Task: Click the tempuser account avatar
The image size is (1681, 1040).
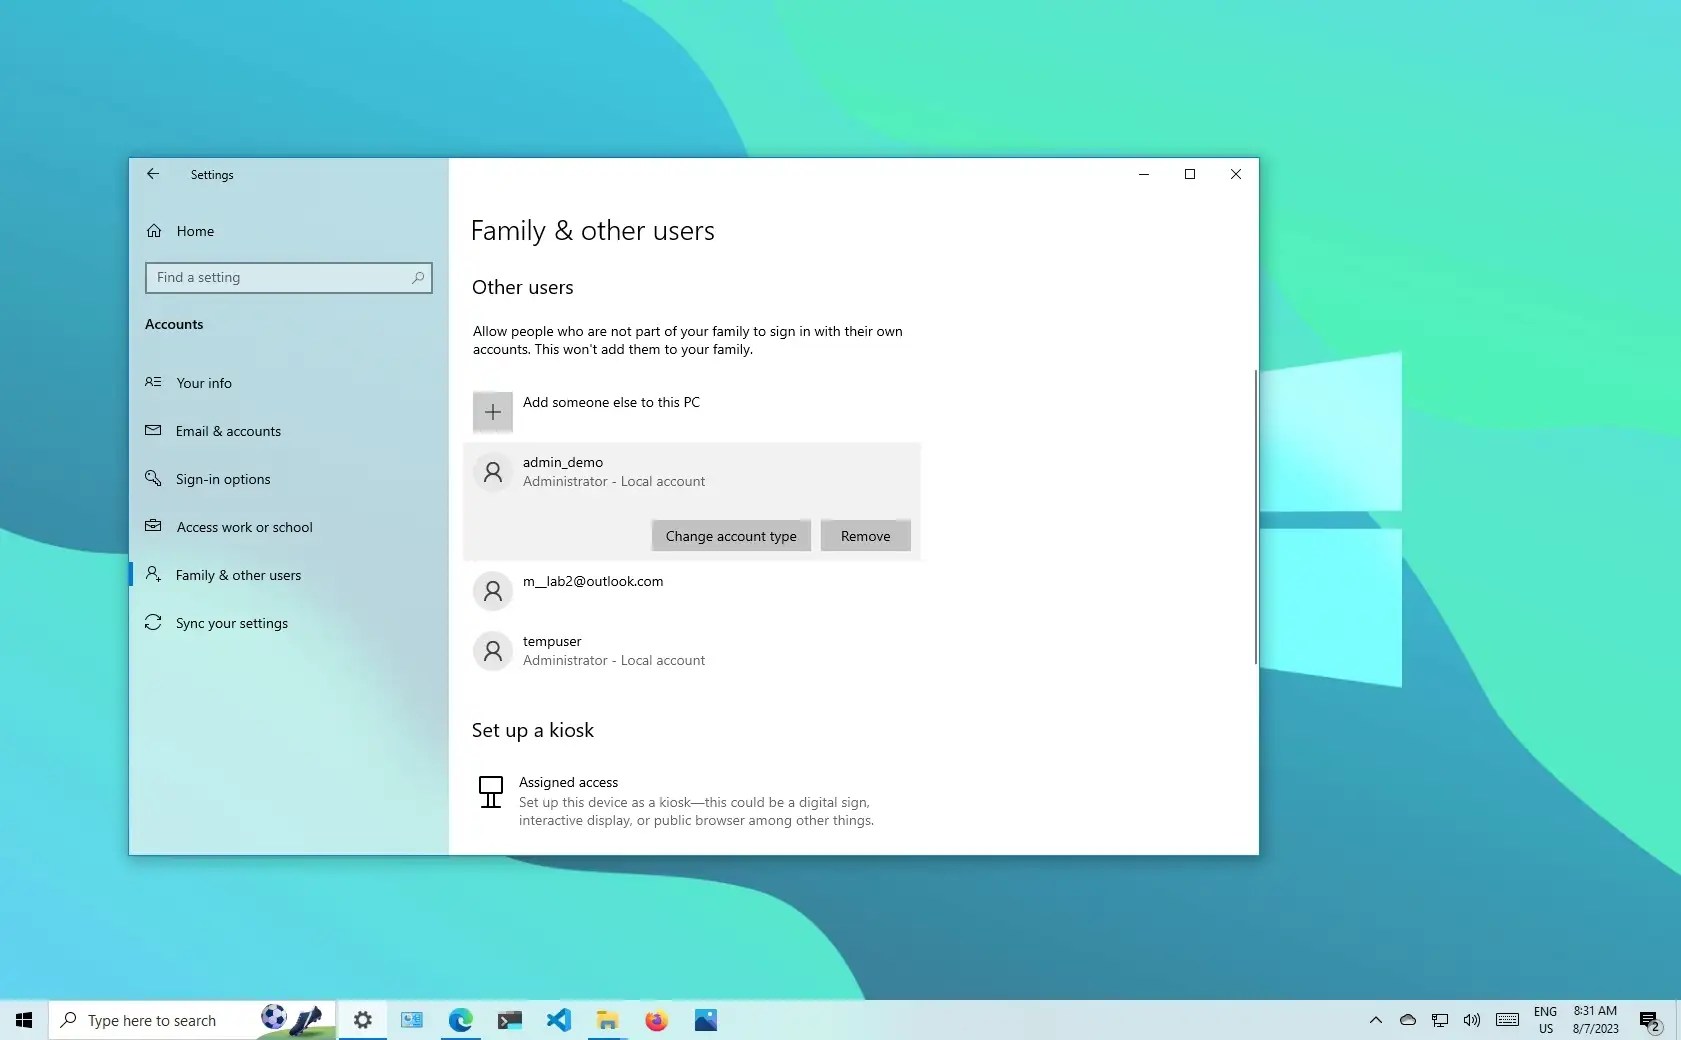Action: [493, 651]
